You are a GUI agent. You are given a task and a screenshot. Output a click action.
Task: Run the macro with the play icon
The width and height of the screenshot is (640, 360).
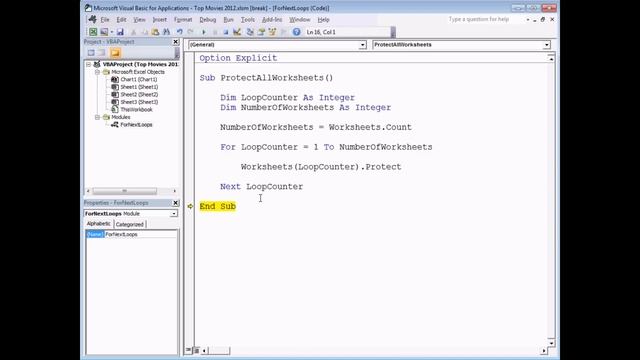204,32
